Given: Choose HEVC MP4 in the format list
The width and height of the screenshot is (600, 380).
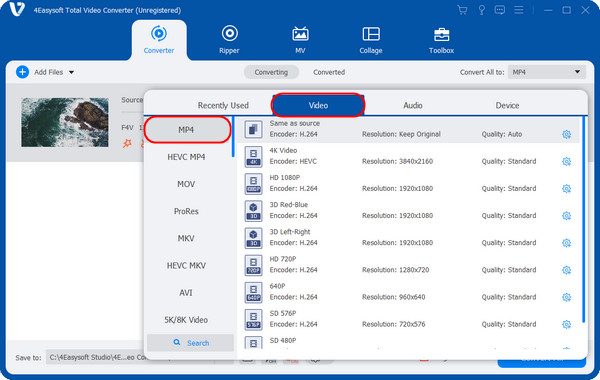Looking at the screenshot, I should point(186,157).
